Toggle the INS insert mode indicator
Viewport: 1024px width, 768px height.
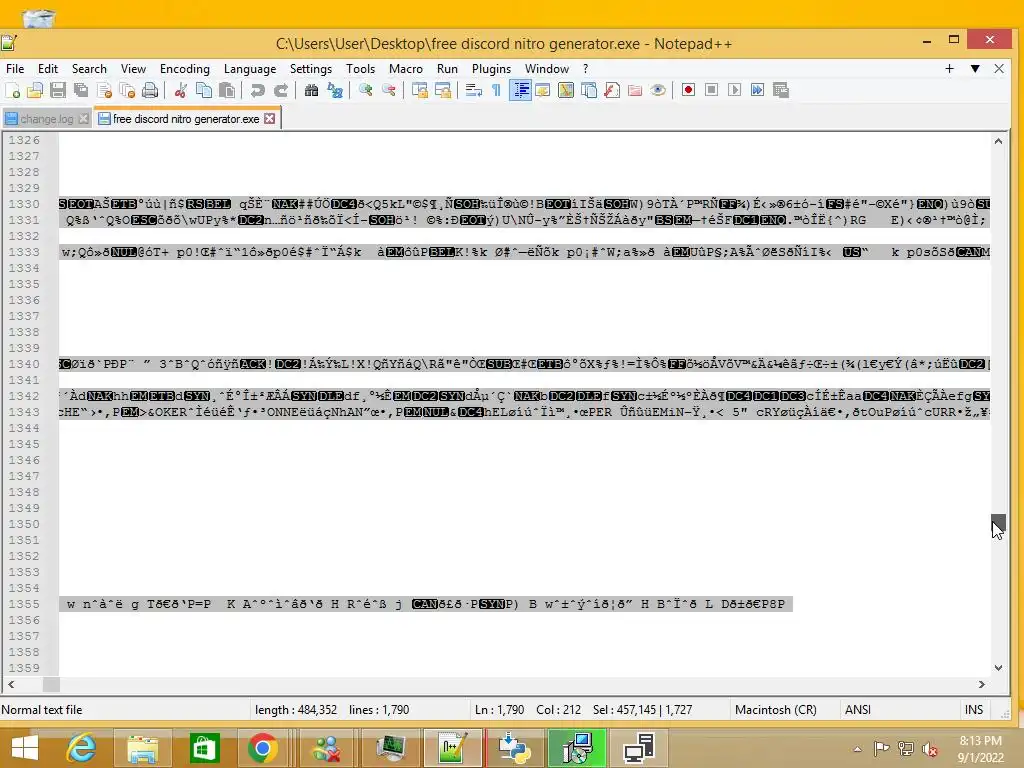point(974,710)
